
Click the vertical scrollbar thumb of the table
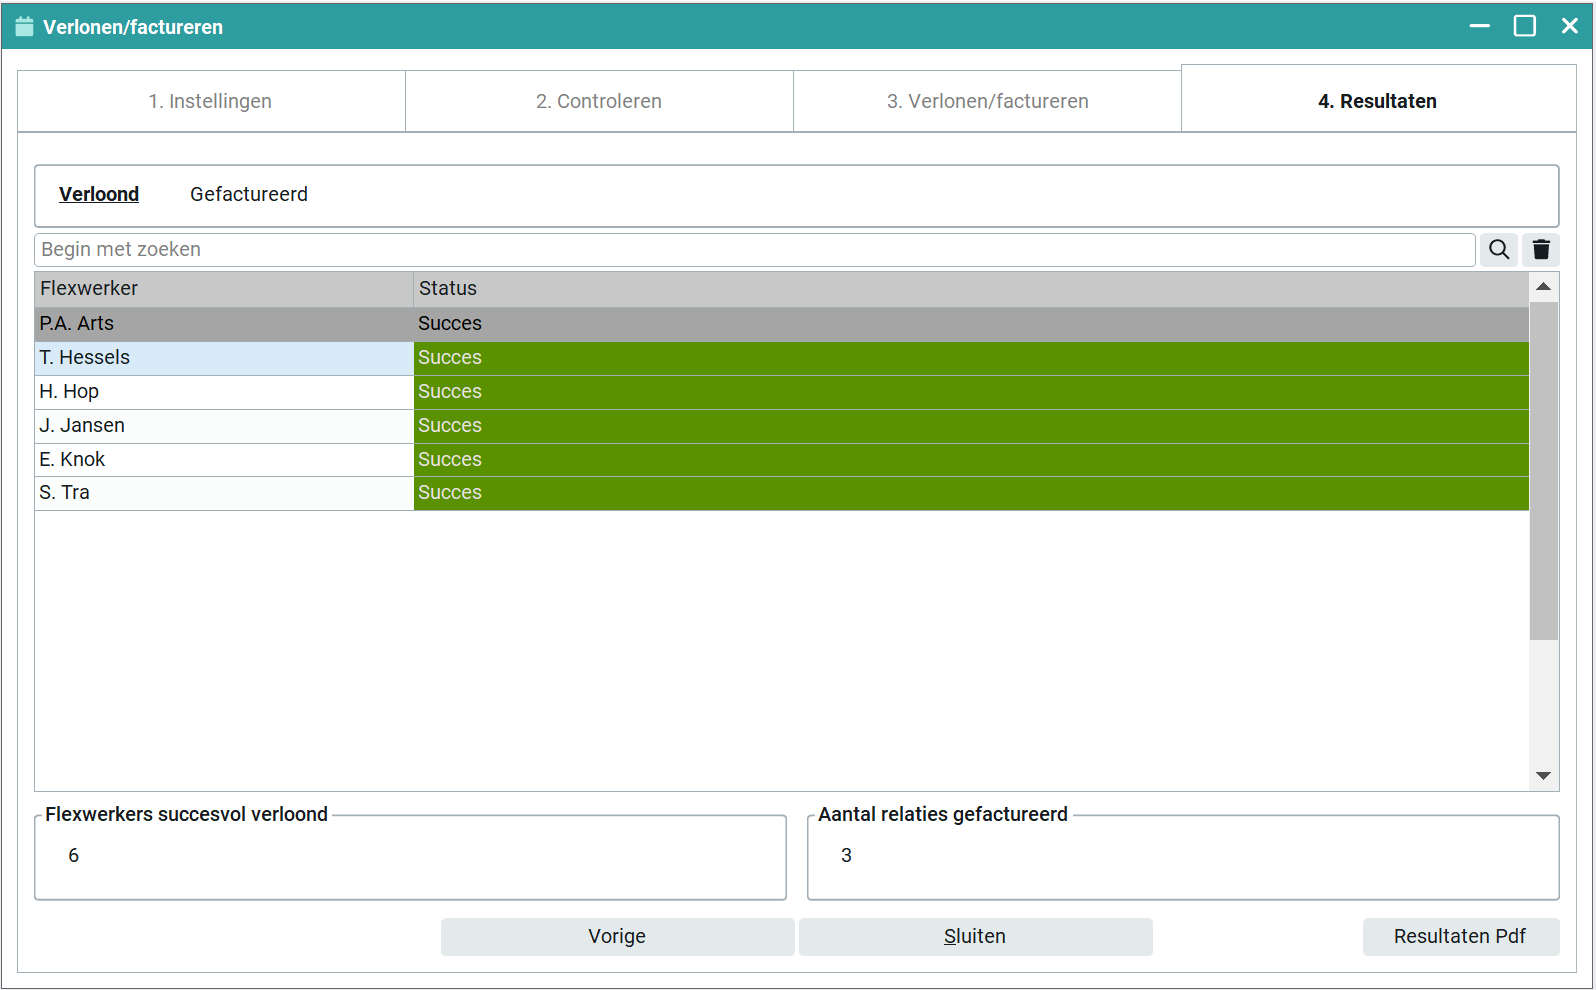1543,470
